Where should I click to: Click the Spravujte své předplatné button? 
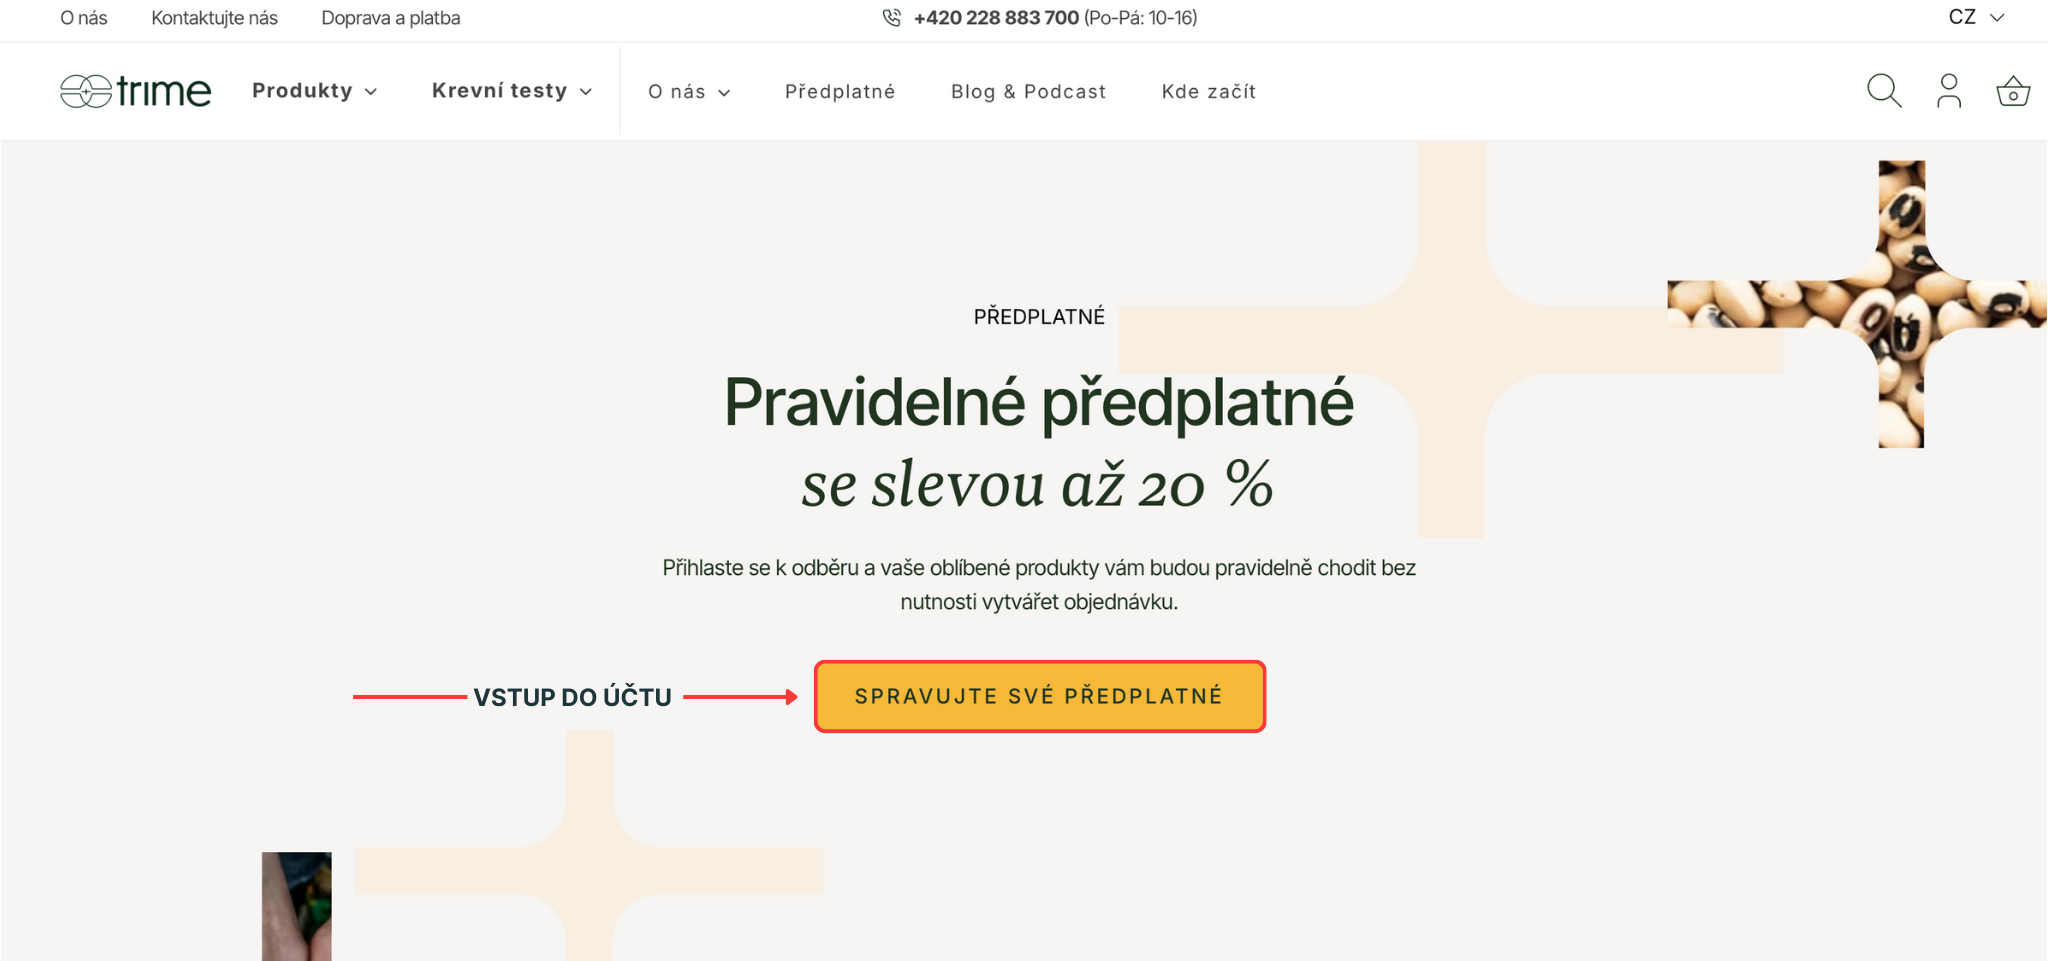1040,696
